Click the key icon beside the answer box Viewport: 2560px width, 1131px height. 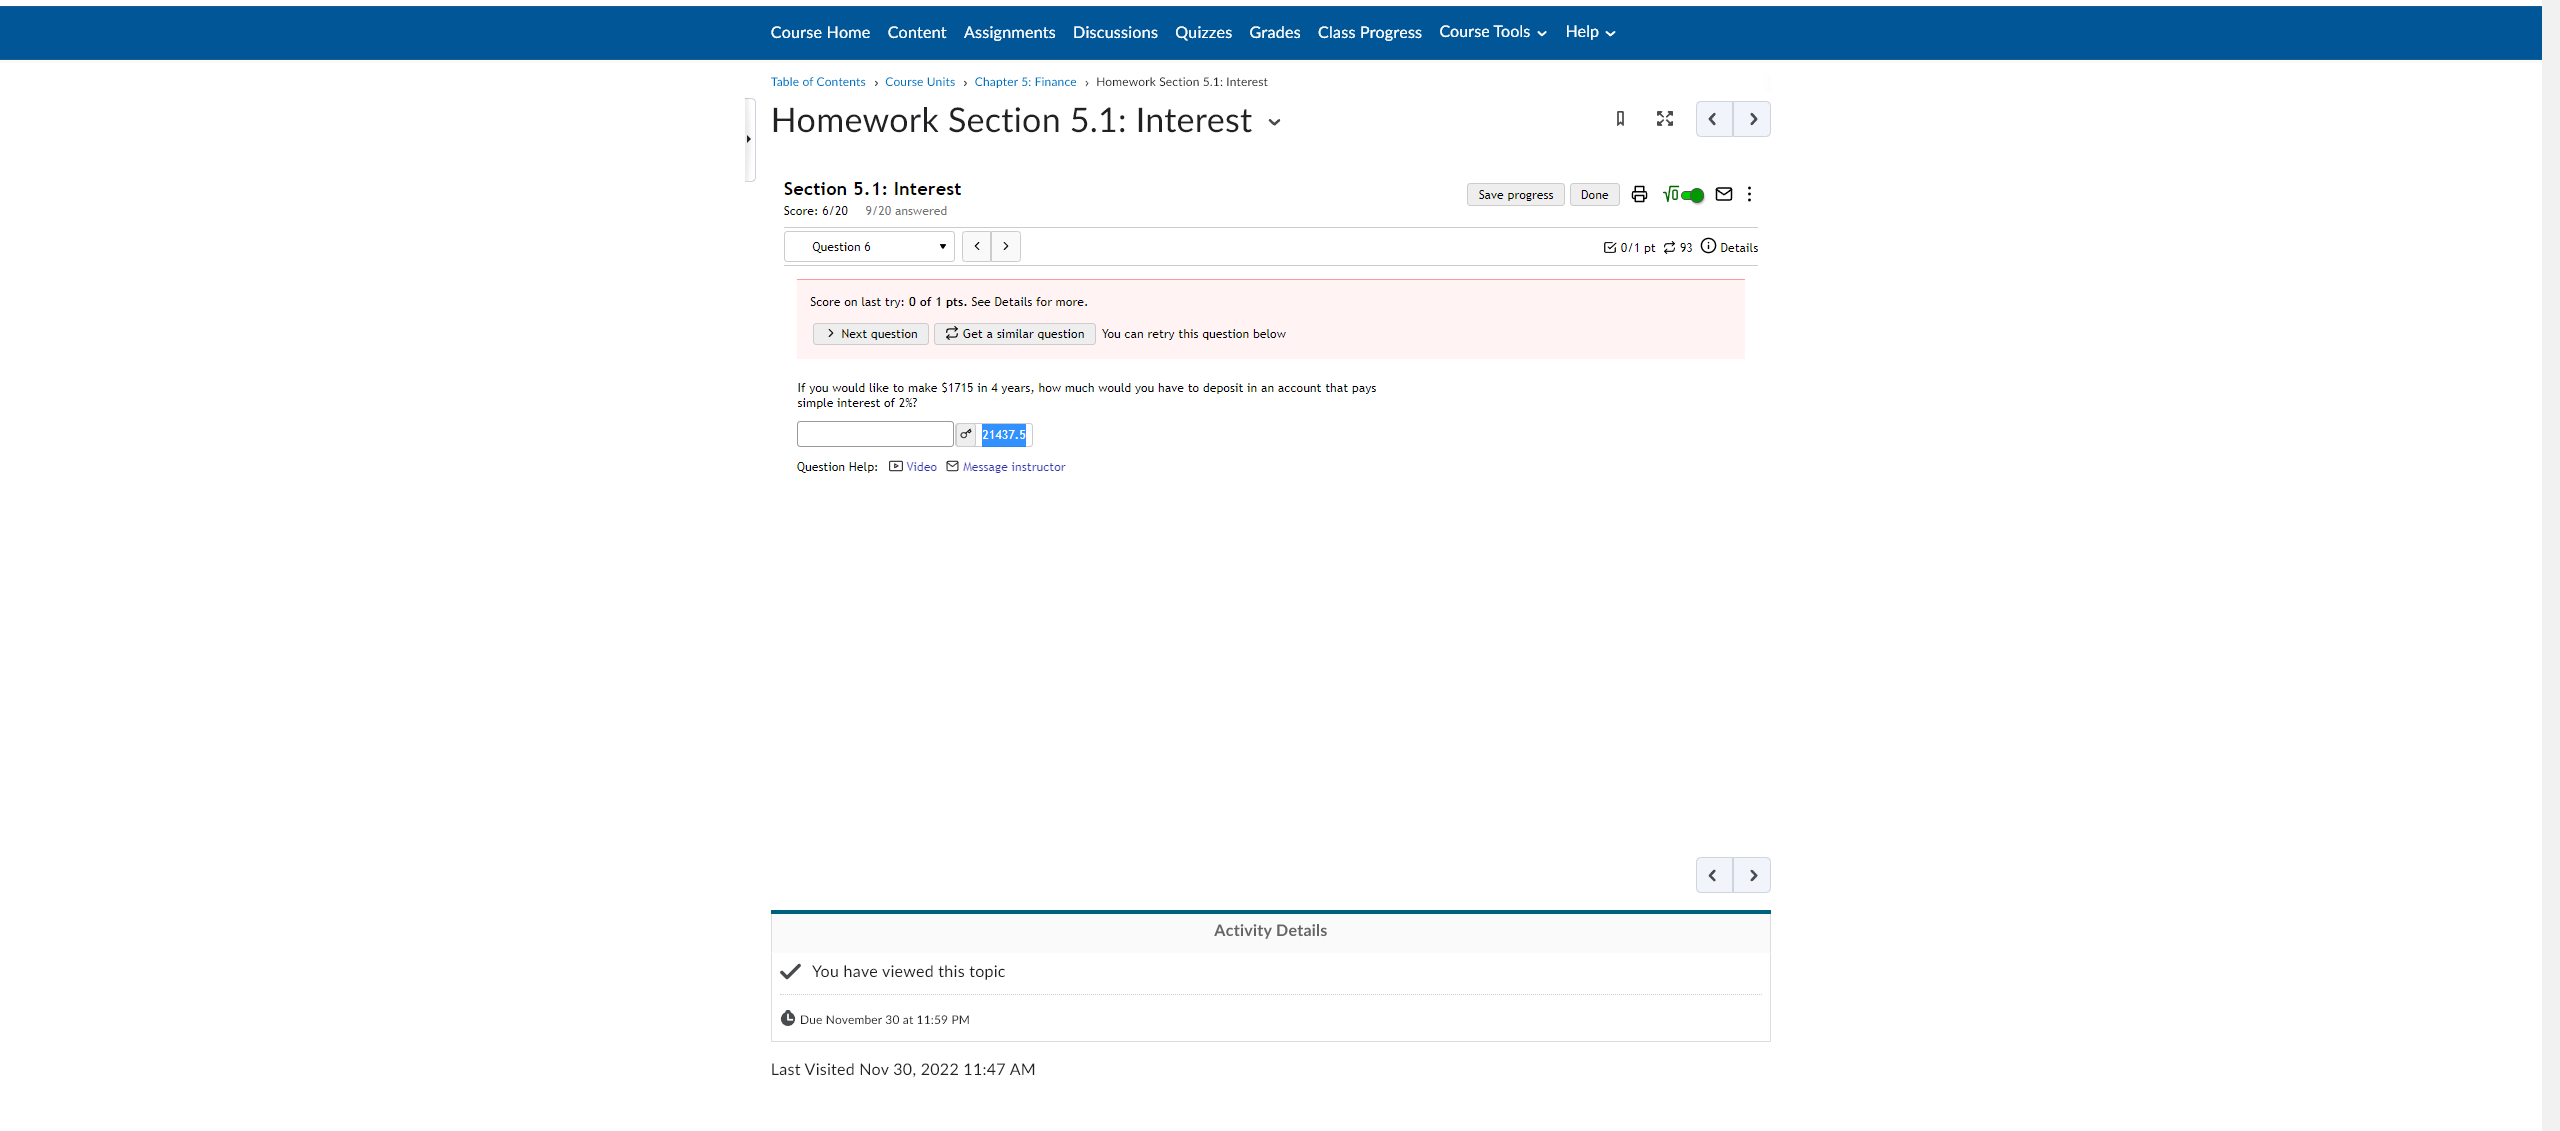[965, 434]
